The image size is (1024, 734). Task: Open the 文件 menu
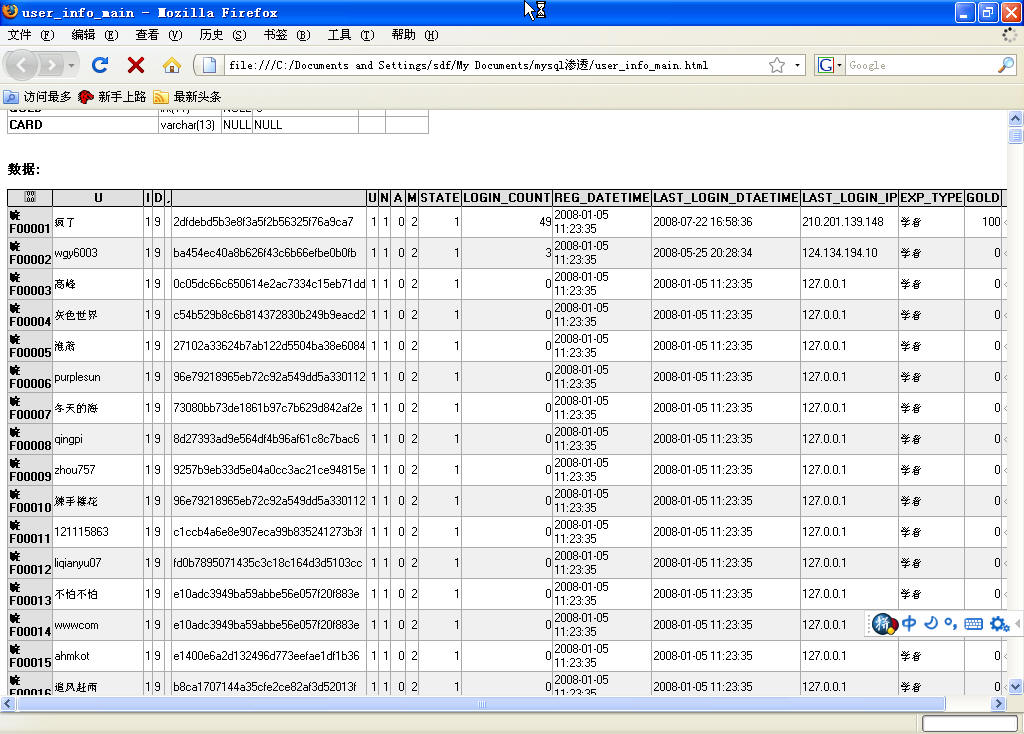(30, 35)
